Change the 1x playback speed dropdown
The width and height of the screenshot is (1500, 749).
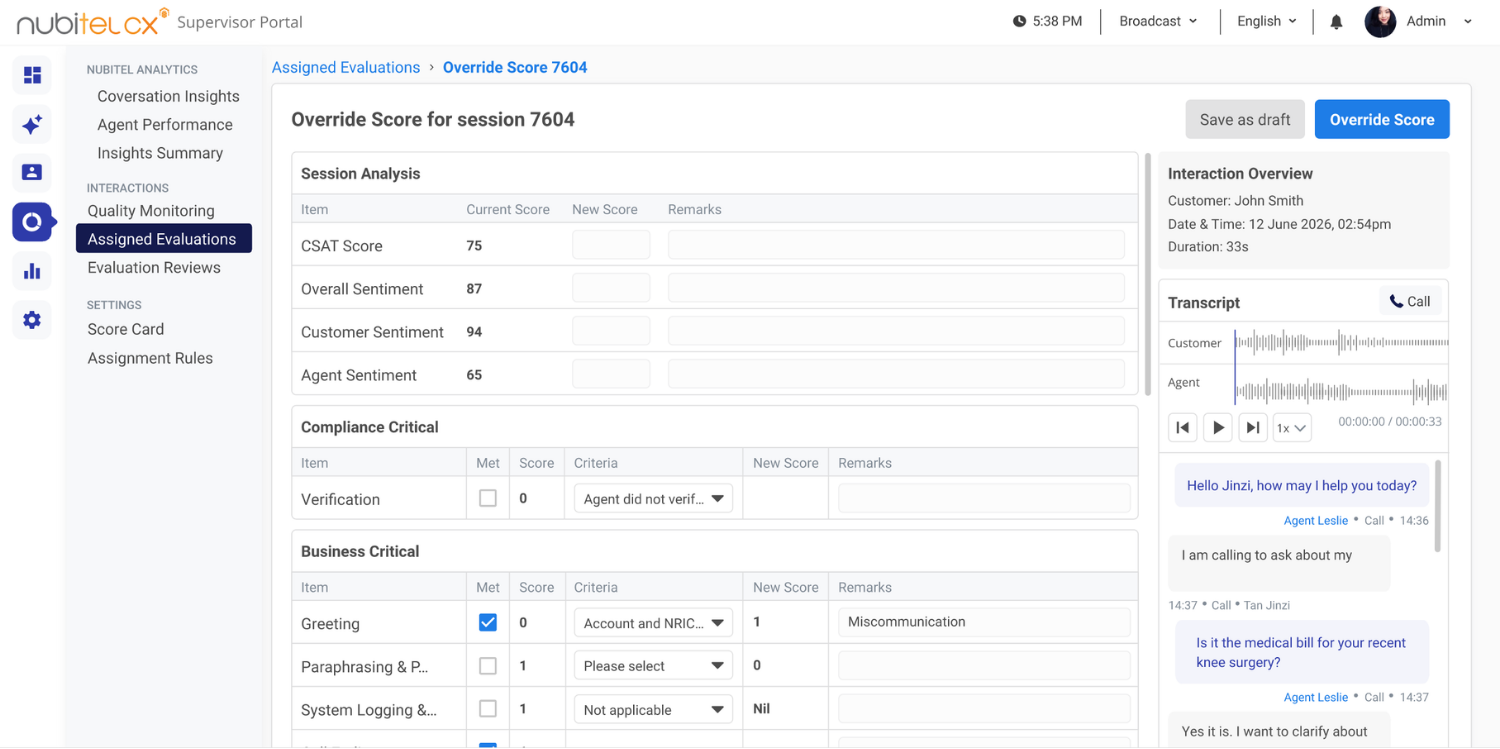(1292, 428)
